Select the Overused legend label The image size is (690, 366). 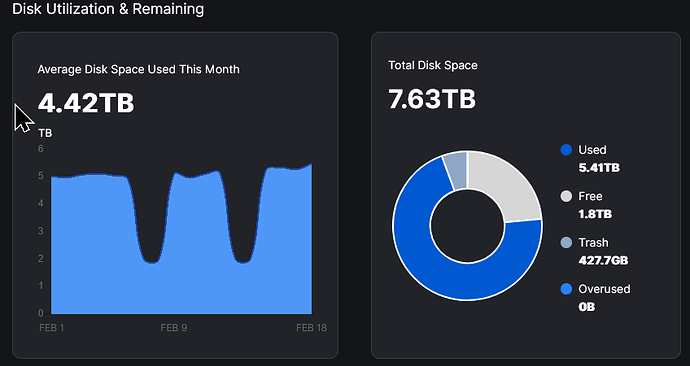tap(604, 289)
